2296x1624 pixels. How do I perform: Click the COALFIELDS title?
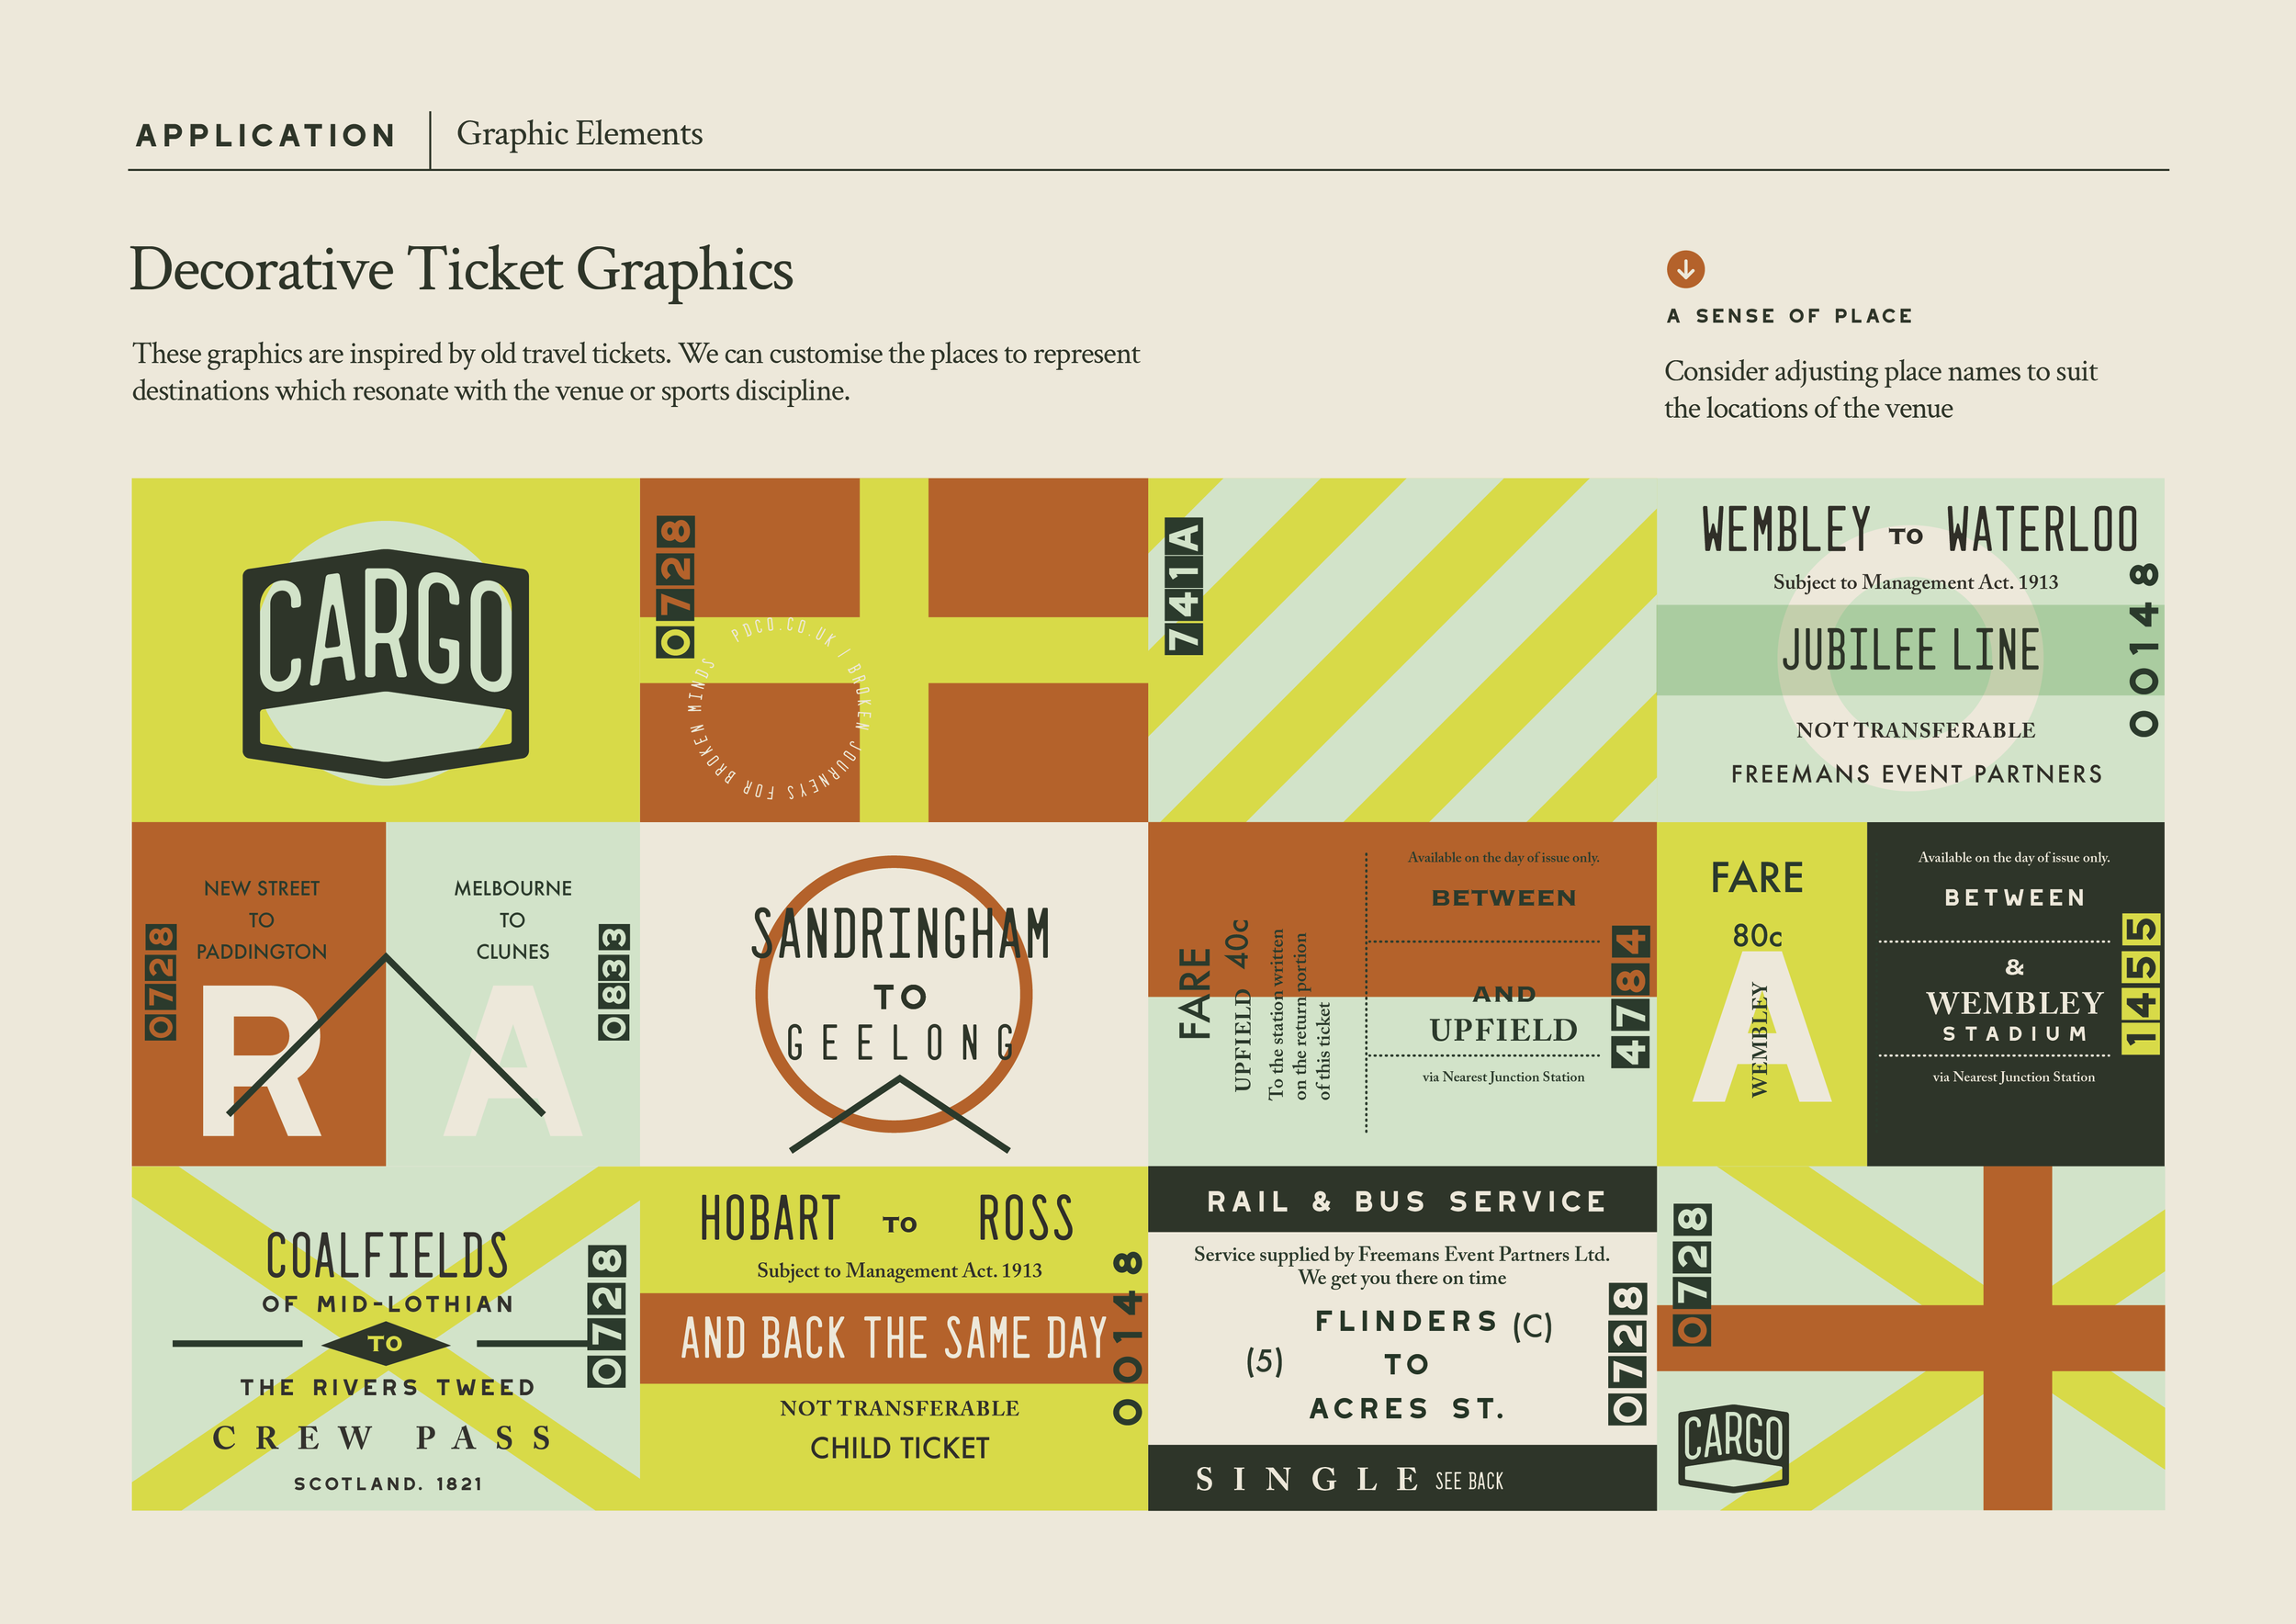click(x=387, y=1256)
